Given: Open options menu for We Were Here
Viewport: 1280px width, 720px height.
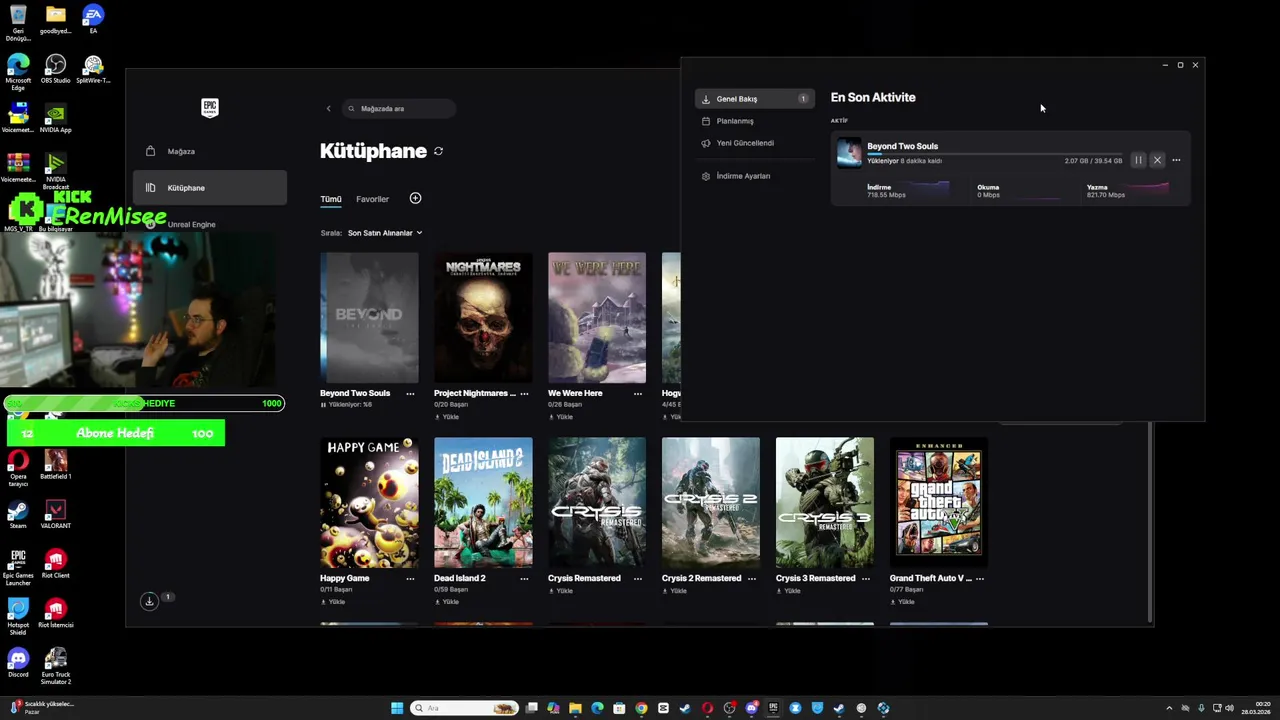Looking at the screenshot, I should 638,393.
